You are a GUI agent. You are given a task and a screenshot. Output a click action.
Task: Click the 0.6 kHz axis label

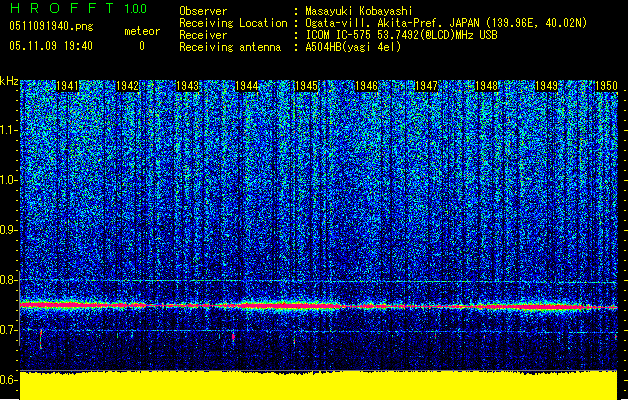coord(8,380)
